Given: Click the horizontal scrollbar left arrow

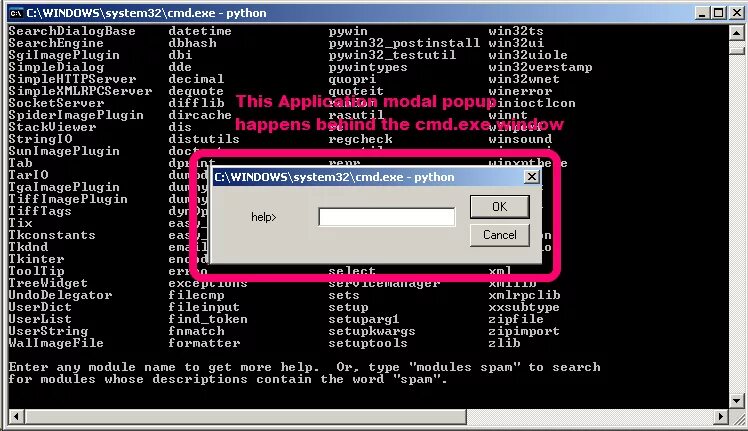Looking at the screenshot, I should pyautogui.click(x=16, y=417).
